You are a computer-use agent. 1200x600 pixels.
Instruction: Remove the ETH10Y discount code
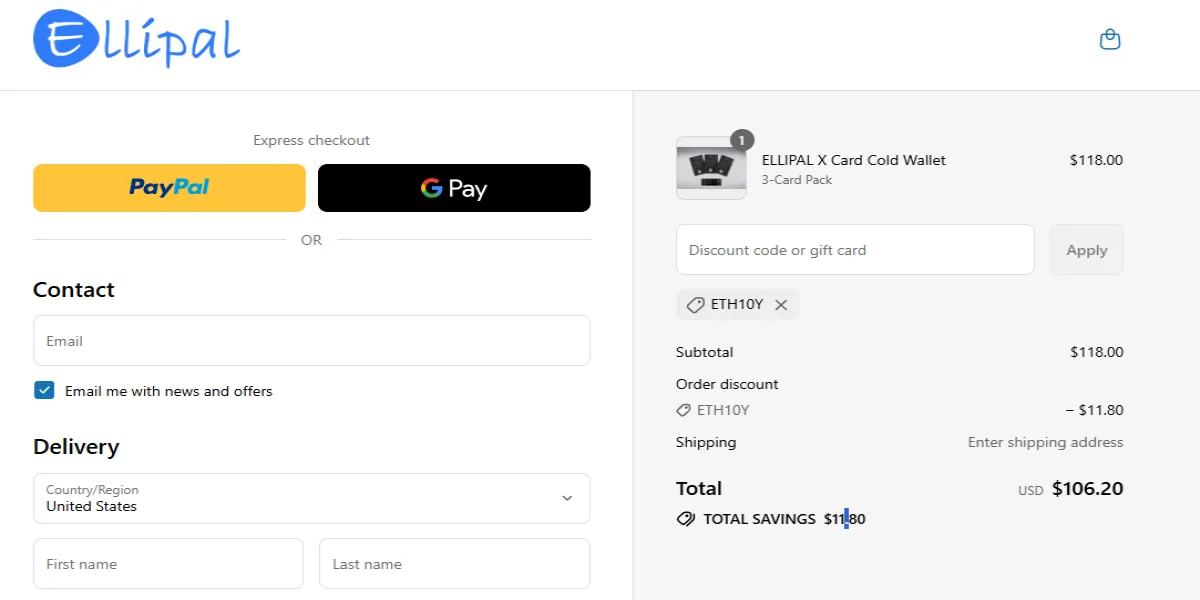coord(782,305)
